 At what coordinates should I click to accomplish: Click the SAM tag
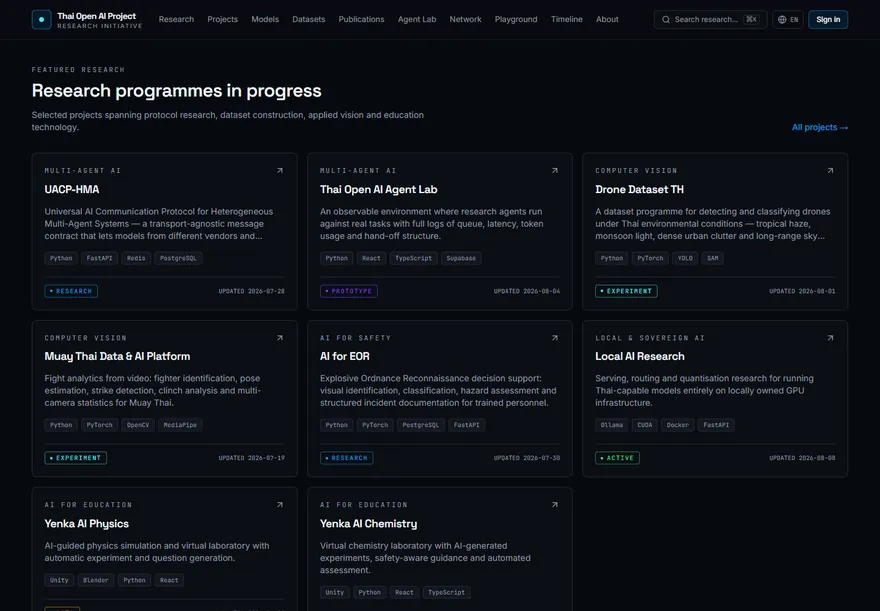(713, 258)
